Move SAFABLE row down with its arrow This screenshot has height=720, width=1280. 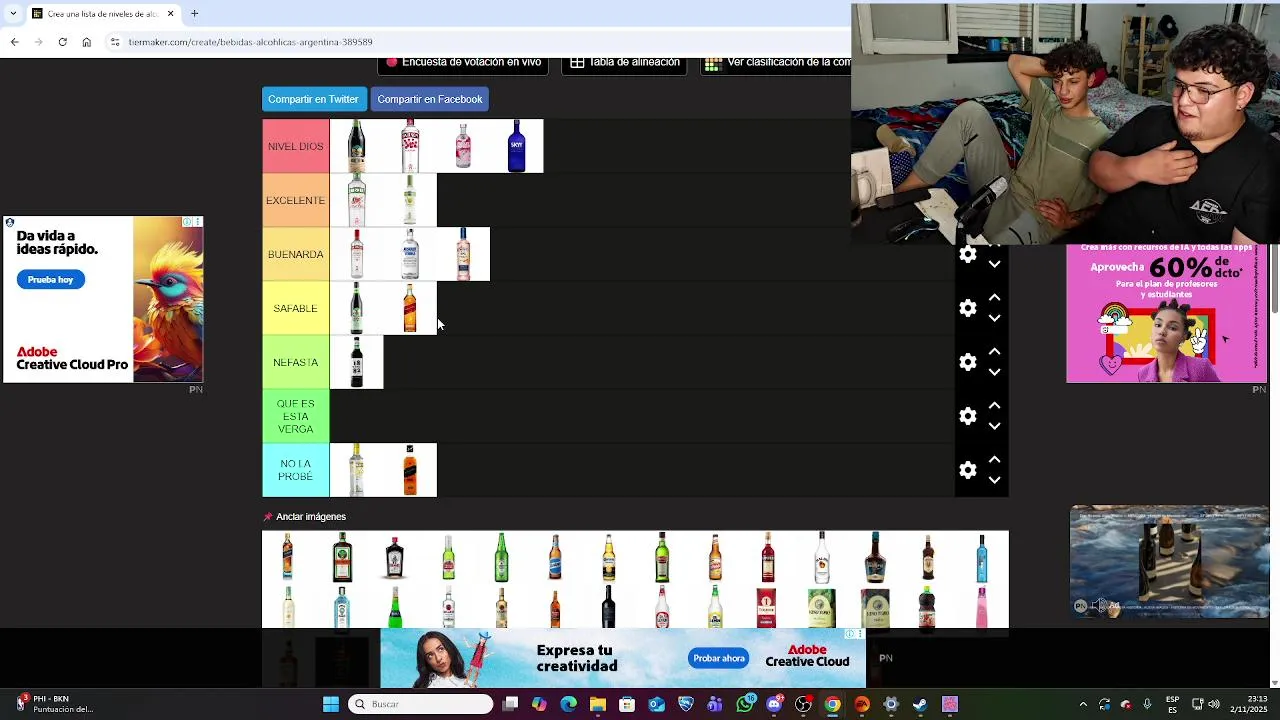pos(994,318)
